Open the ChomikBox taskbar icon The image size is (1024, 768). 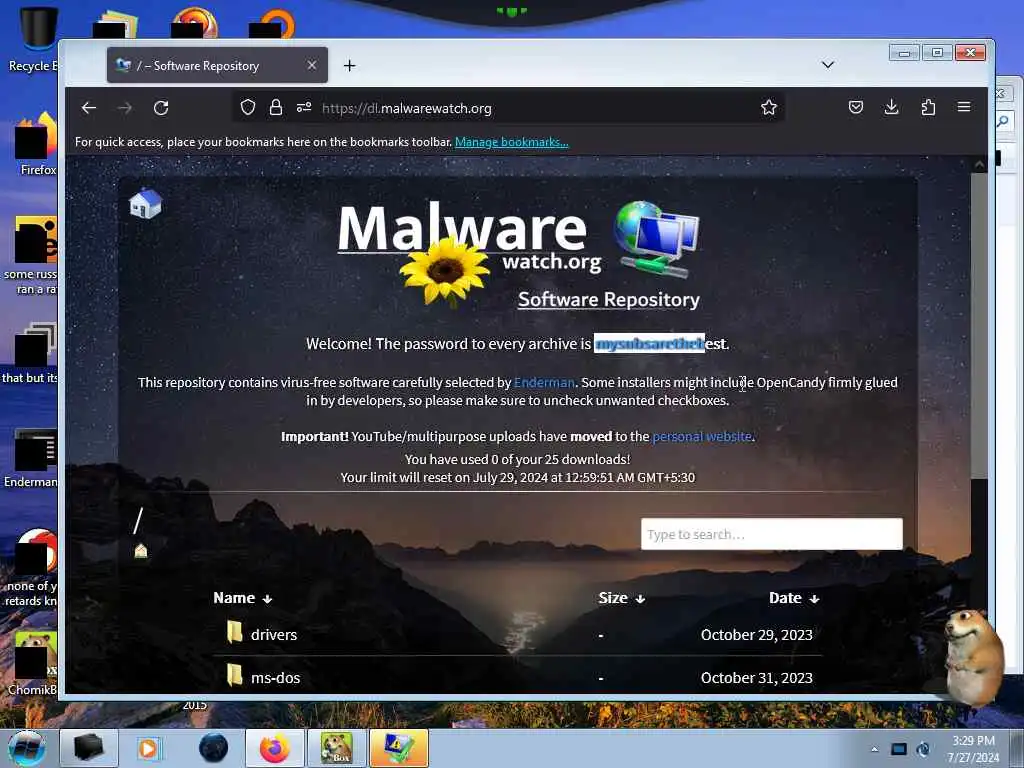tap(336, 748)
